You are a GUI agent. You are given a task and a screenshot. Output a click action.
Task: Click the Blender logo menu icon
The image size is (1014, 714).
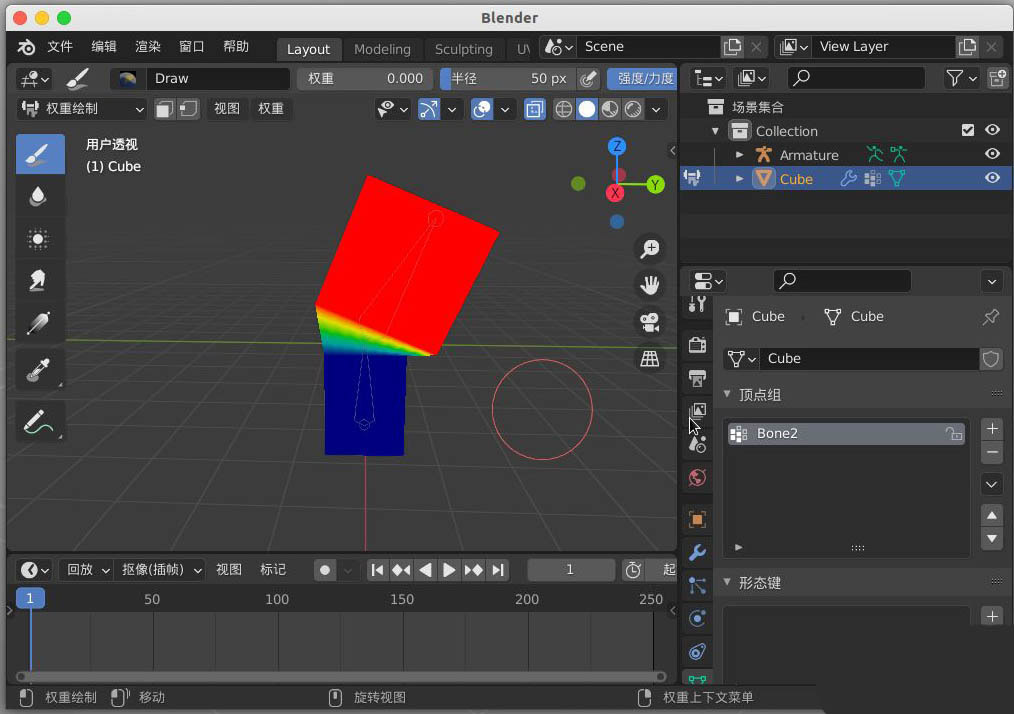click(27, 47)
